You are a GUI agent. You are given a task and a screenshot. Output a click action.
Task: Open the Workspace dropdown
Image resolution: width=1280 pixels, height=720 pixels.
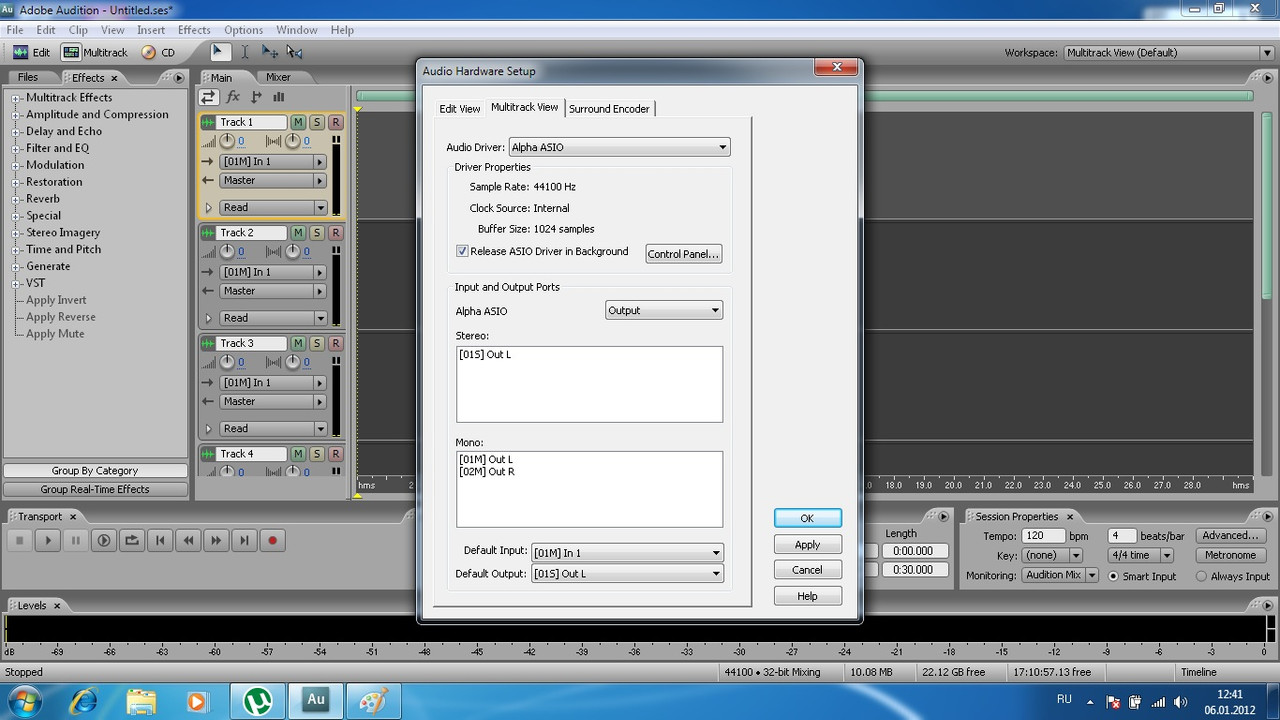tap(1168, 53)
